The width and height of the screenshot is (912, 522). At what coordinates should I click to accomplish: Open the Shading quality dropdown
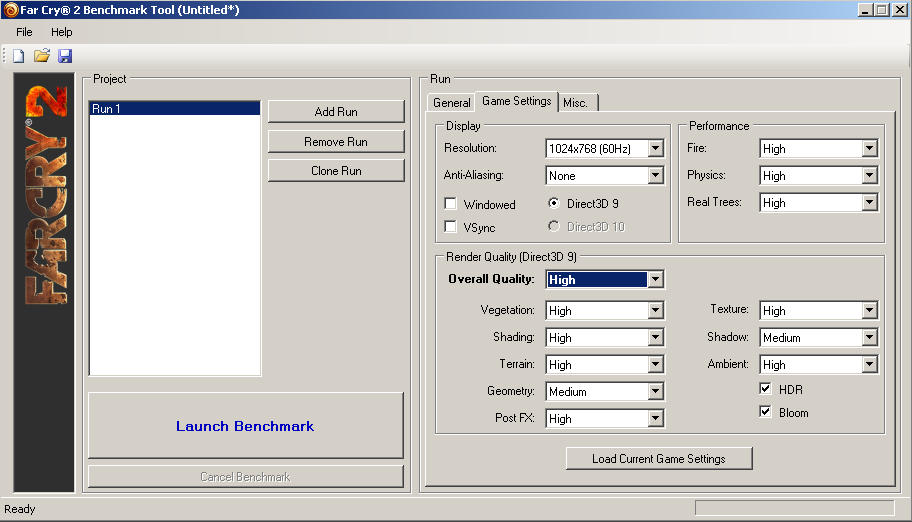(605, 338)
